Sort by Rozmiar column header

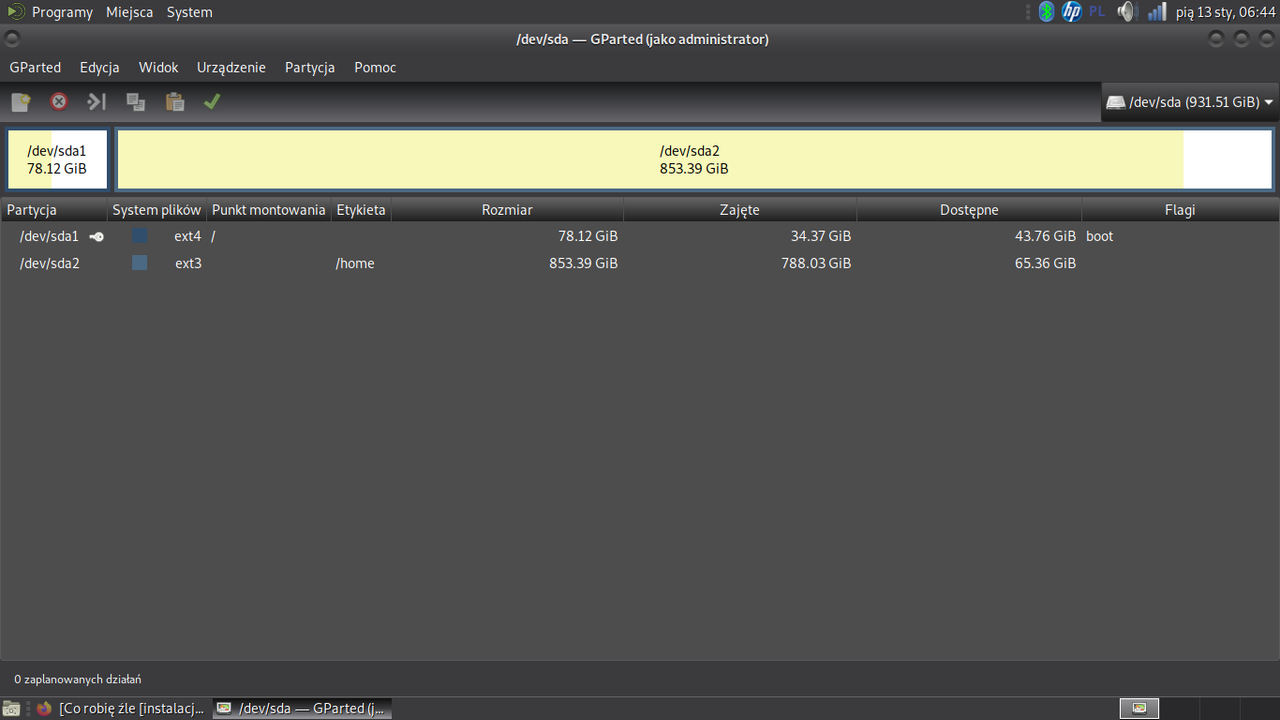coord(507,210)
